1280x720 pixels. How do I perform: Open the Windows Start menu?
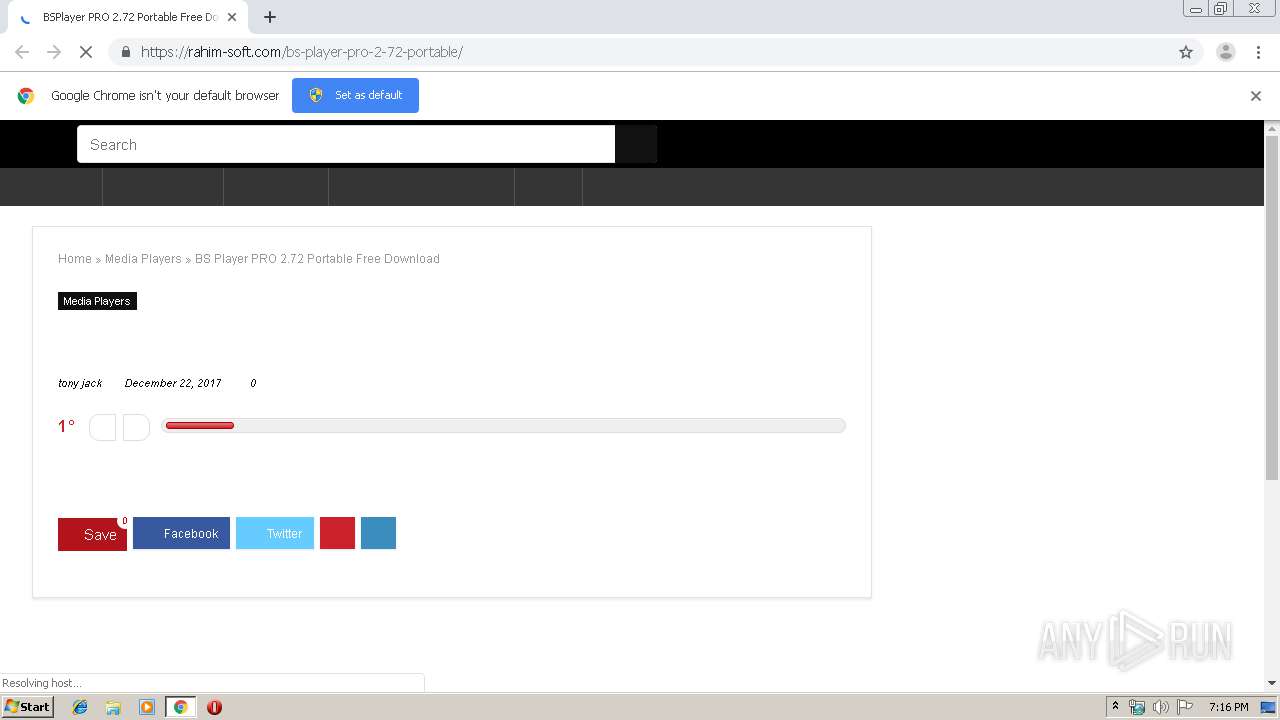28,706
